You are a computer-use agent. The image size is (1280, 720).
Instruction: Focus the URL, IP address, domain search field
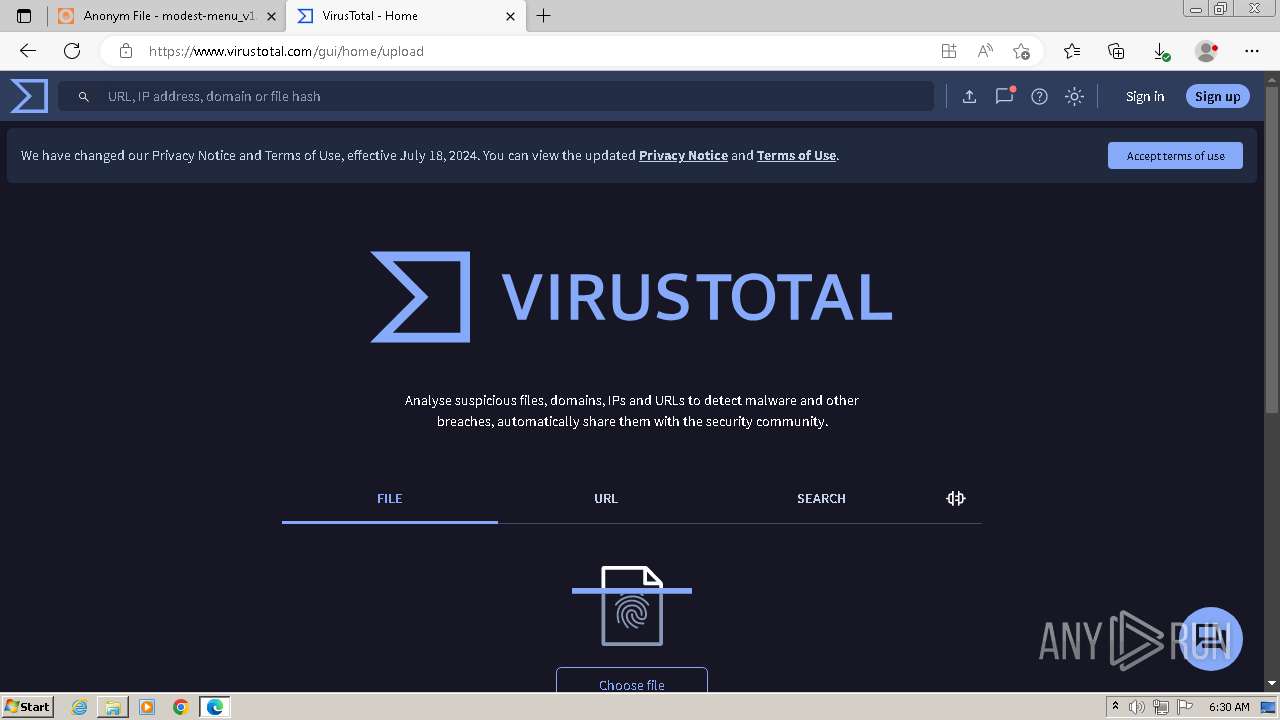(x=496, y=96)
